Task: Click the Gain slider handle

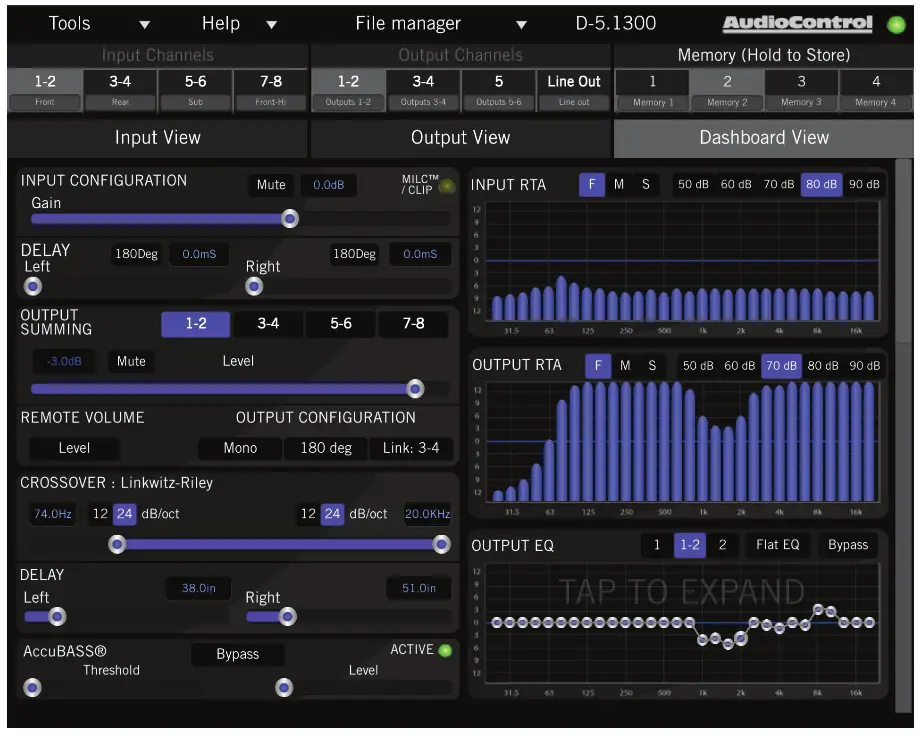Action: (x=289, y=218)
